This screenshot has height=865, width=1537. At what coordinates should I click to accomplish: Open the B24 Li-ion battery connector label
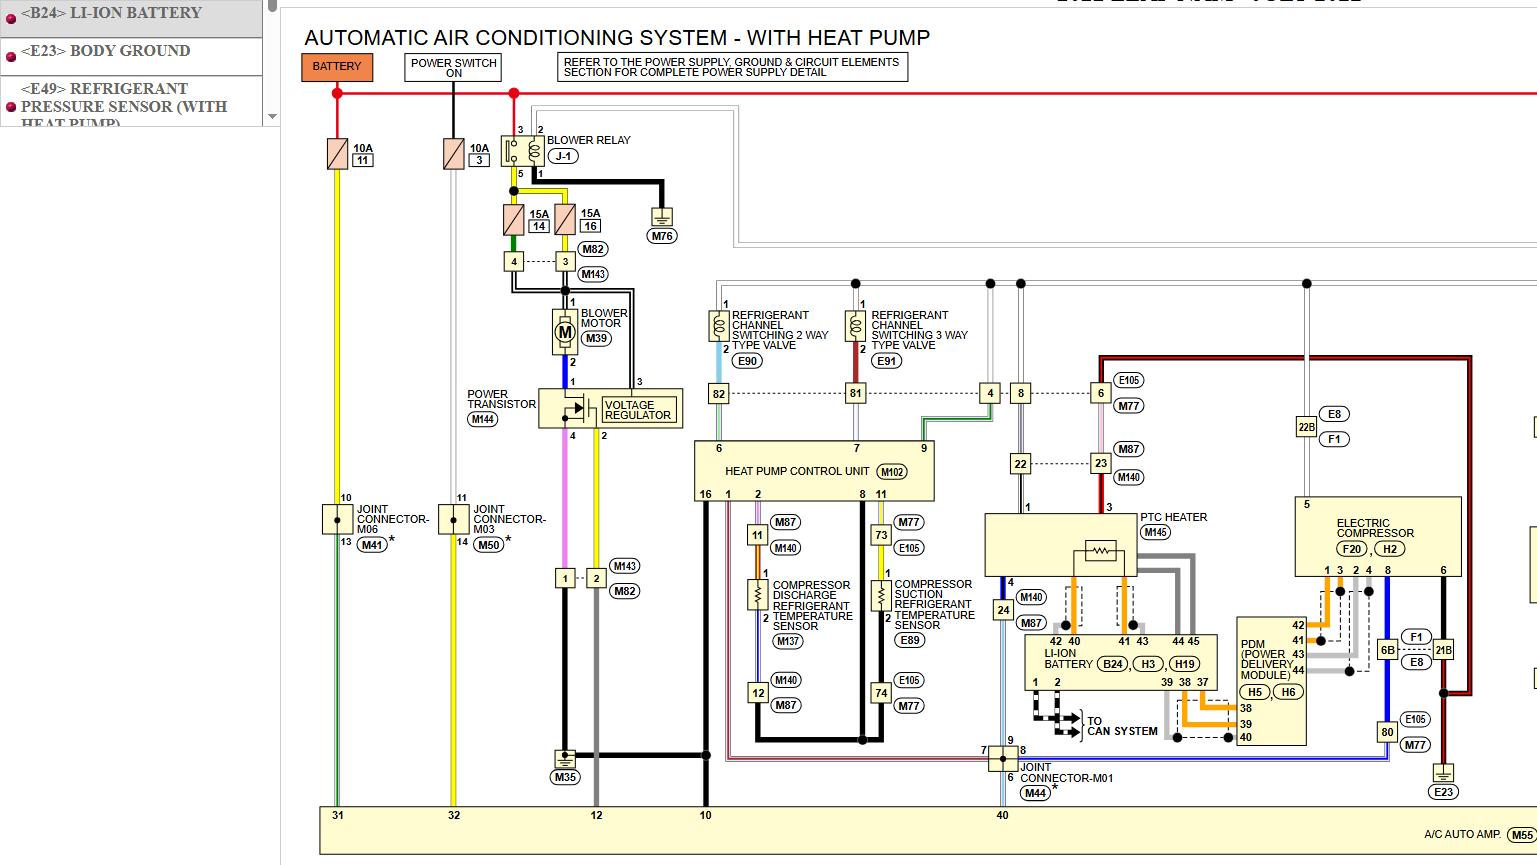pos(1113,664)
